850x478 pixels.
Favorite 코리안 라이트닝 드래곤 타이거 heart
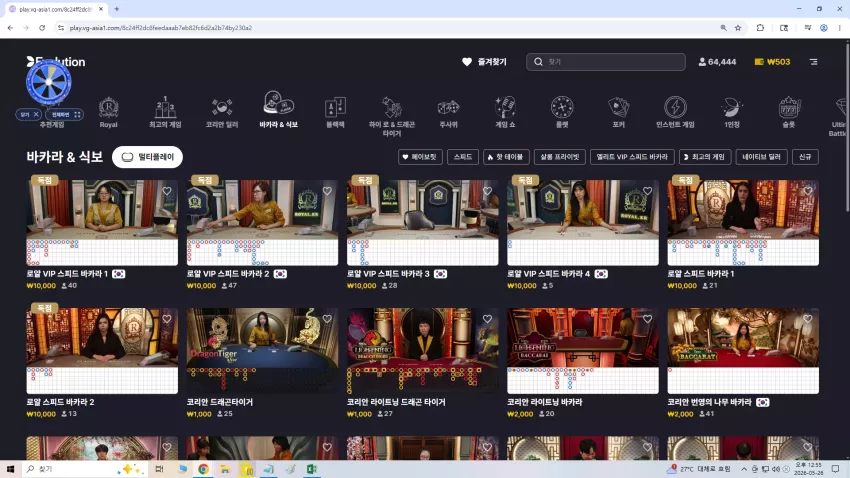tap(487, 319)
